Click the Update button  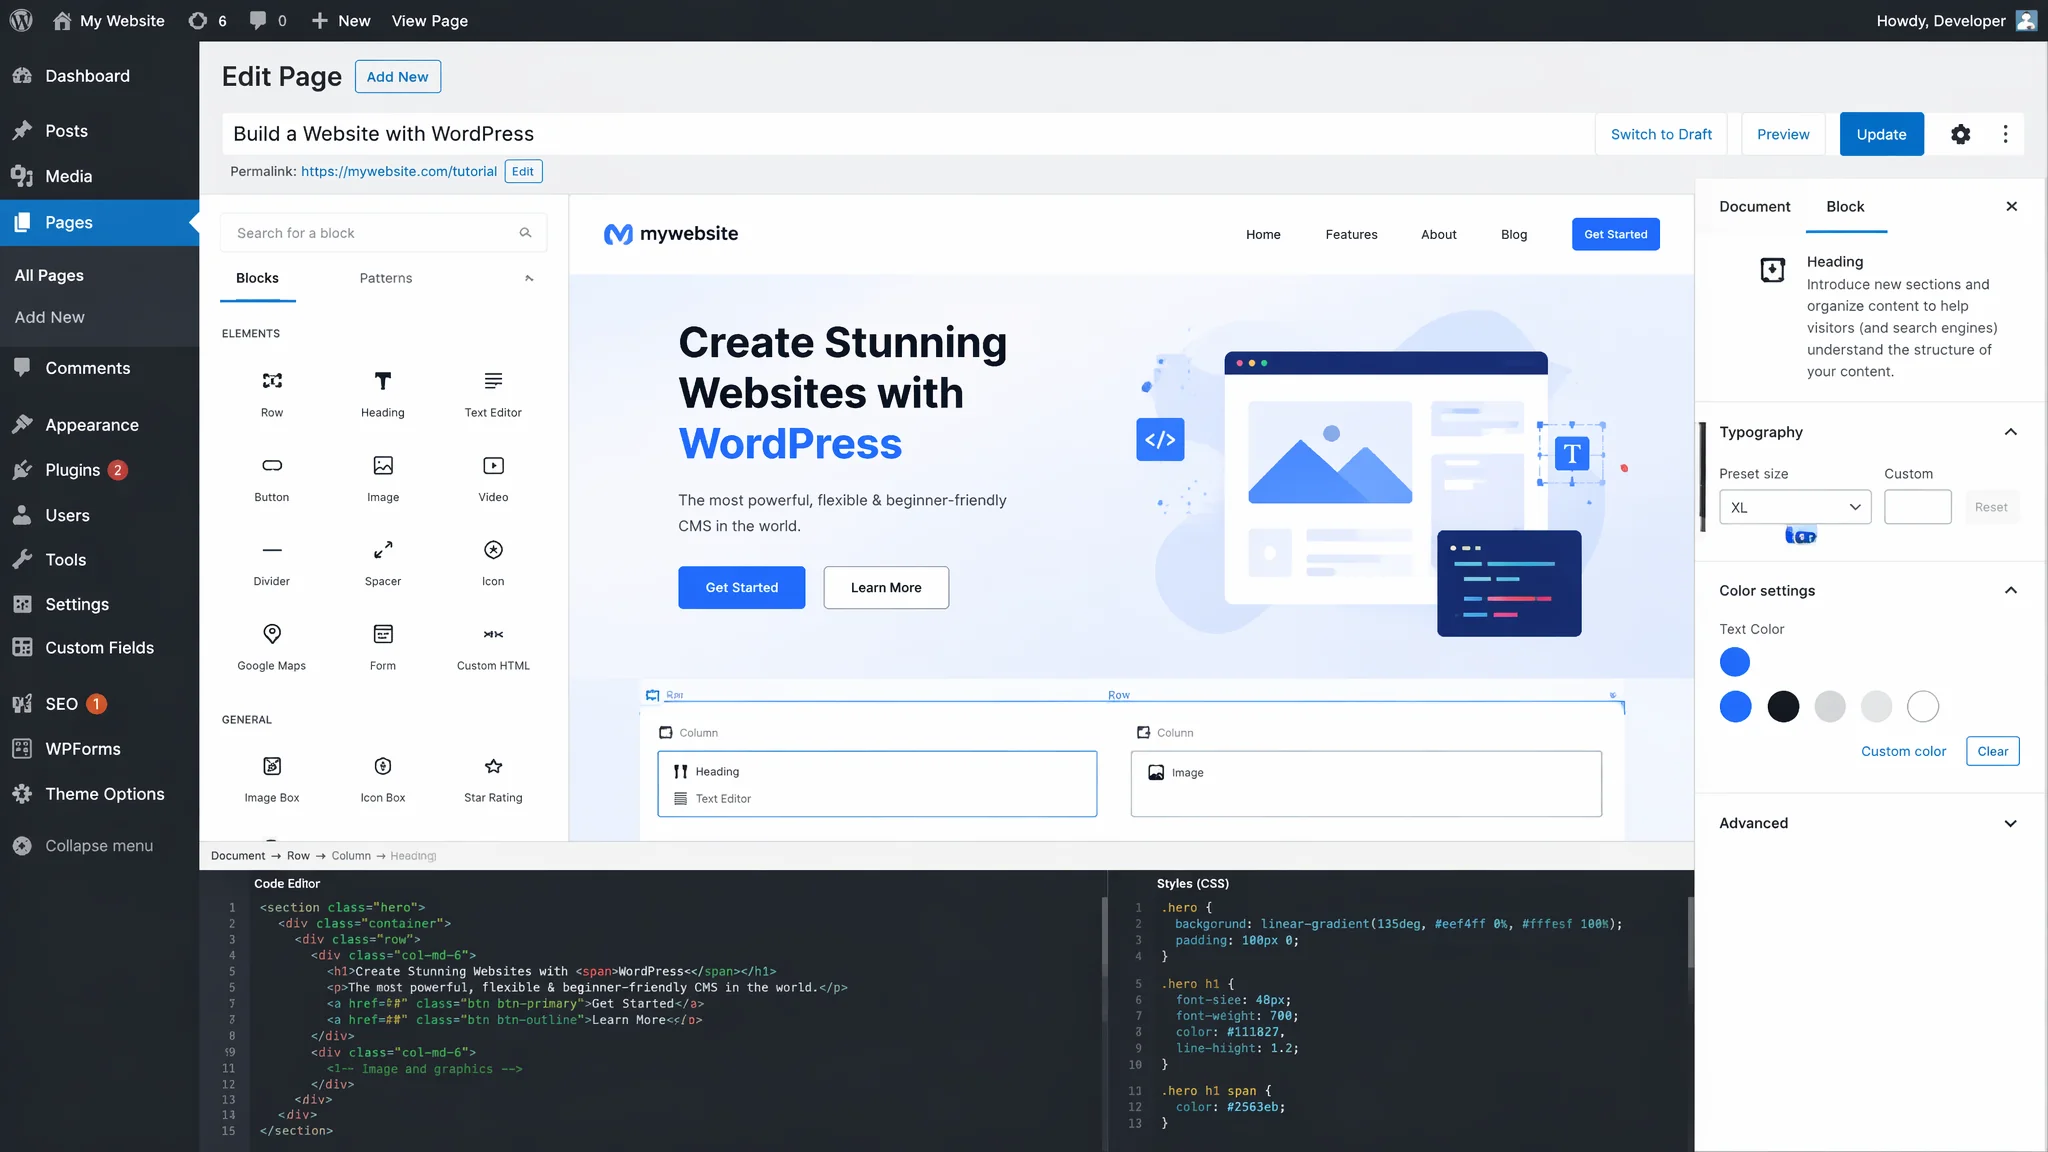pos(1881,134)
